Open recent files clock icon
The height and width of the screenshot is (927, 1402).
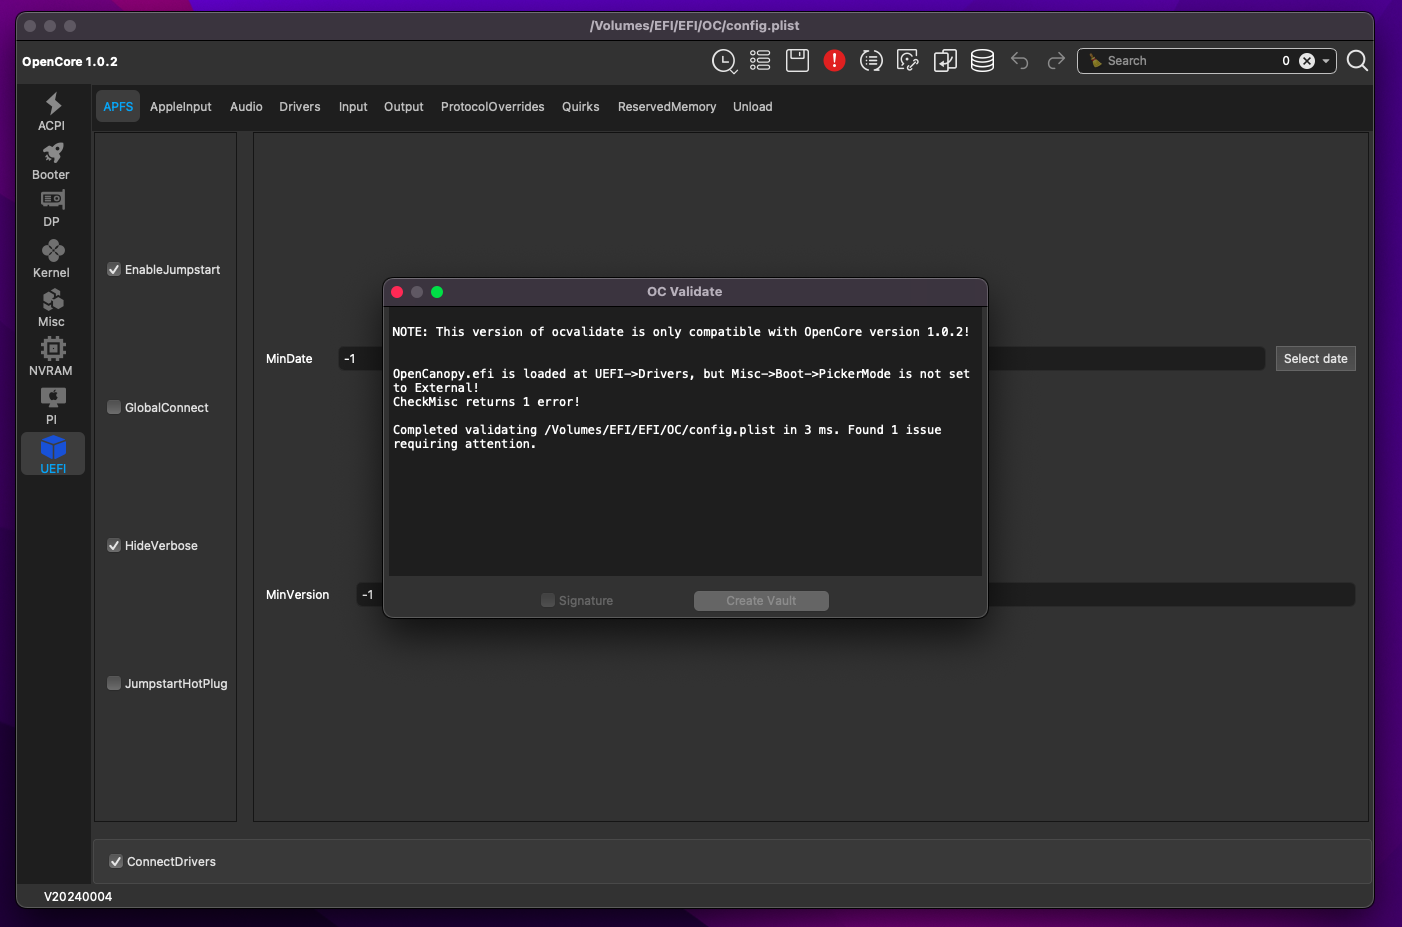click(724, 61)
